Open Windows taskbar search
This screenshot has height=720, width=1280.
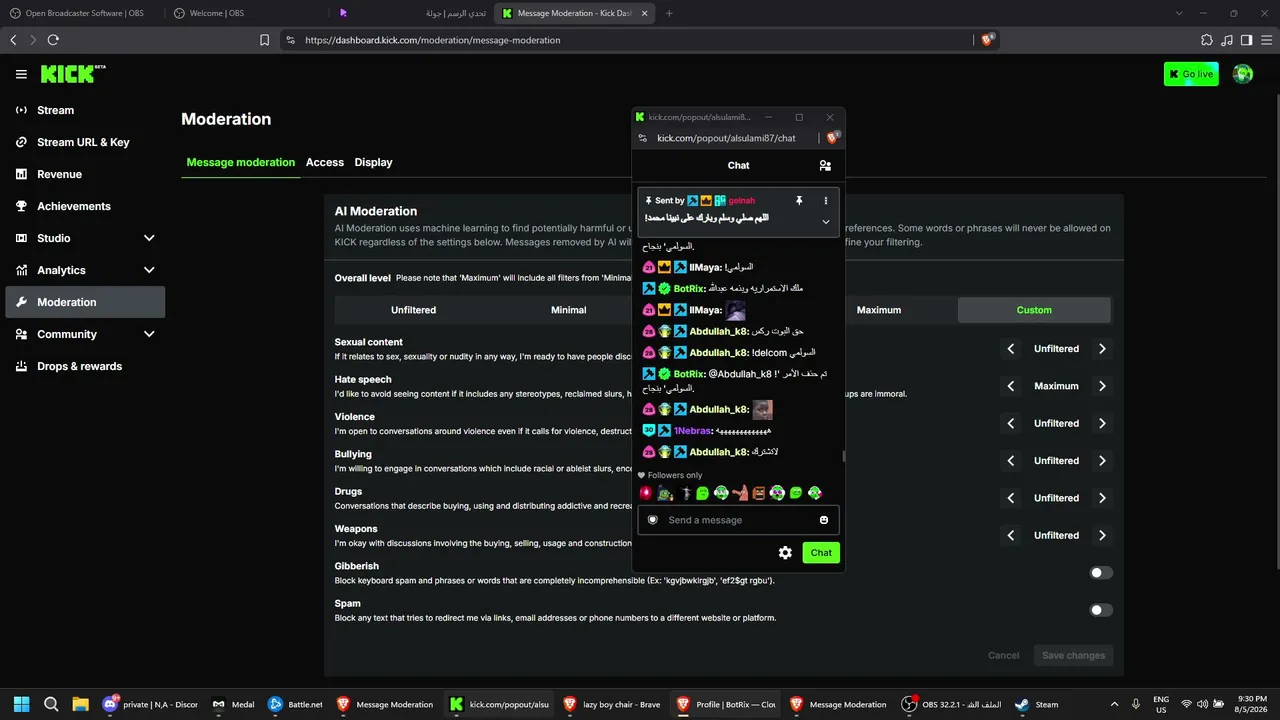(51, 704)
